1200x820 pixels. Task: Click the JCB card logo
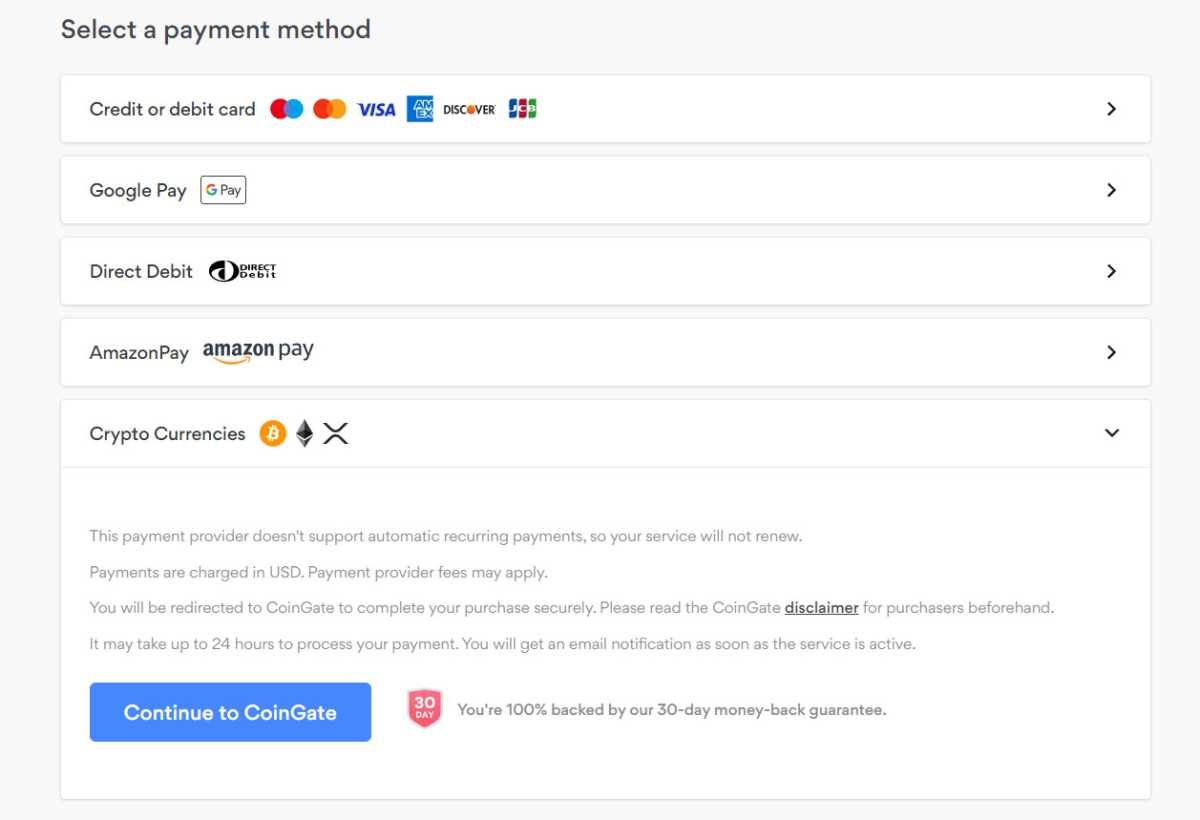tap(522, 109)
